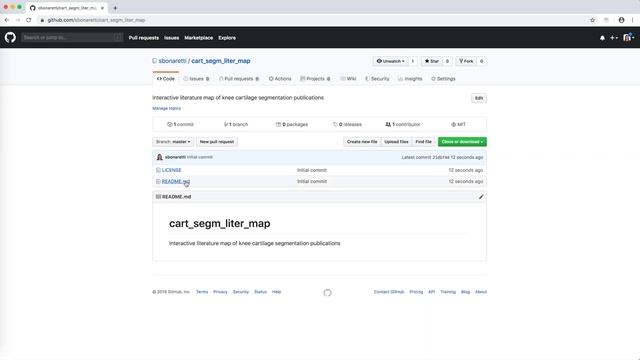
Task: Switch to the repository Pull requests tab
Action: (x=239, y=79)
